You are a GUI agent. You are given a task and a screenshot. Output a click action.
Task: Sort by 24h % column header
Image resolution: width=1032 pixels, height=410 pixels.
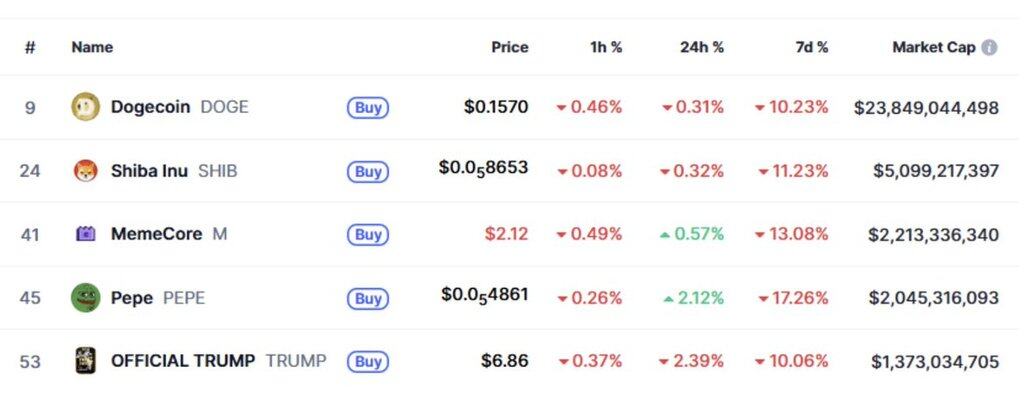[x=702, y=47]
